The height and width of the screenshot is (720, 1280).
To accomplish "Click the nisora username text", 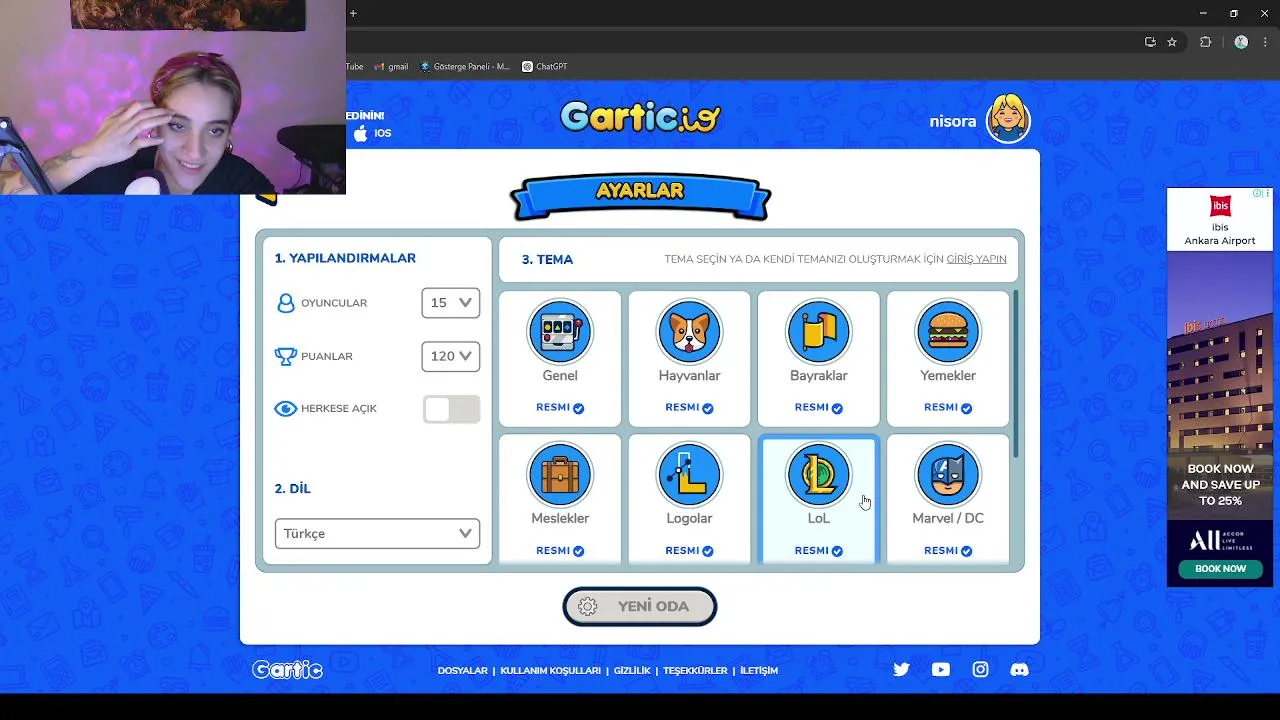I will point(952,121).
